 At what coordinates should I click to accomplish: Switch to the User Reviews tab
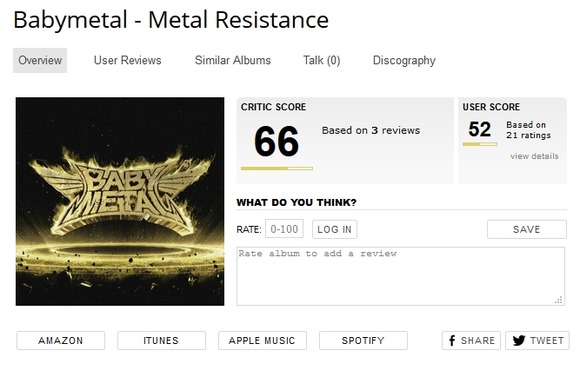[x=128, y=60]
